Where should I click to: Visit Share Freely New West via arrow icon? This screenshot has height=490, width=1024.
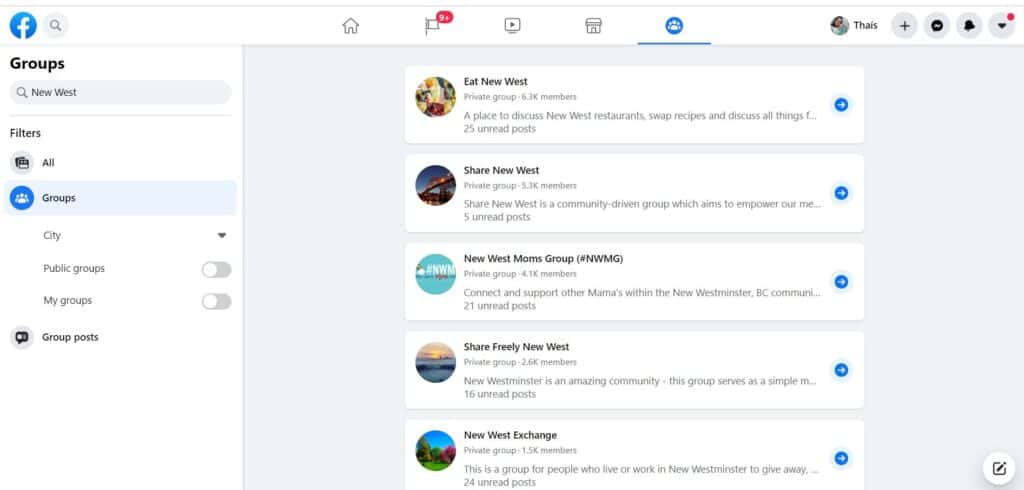[841, 370]
